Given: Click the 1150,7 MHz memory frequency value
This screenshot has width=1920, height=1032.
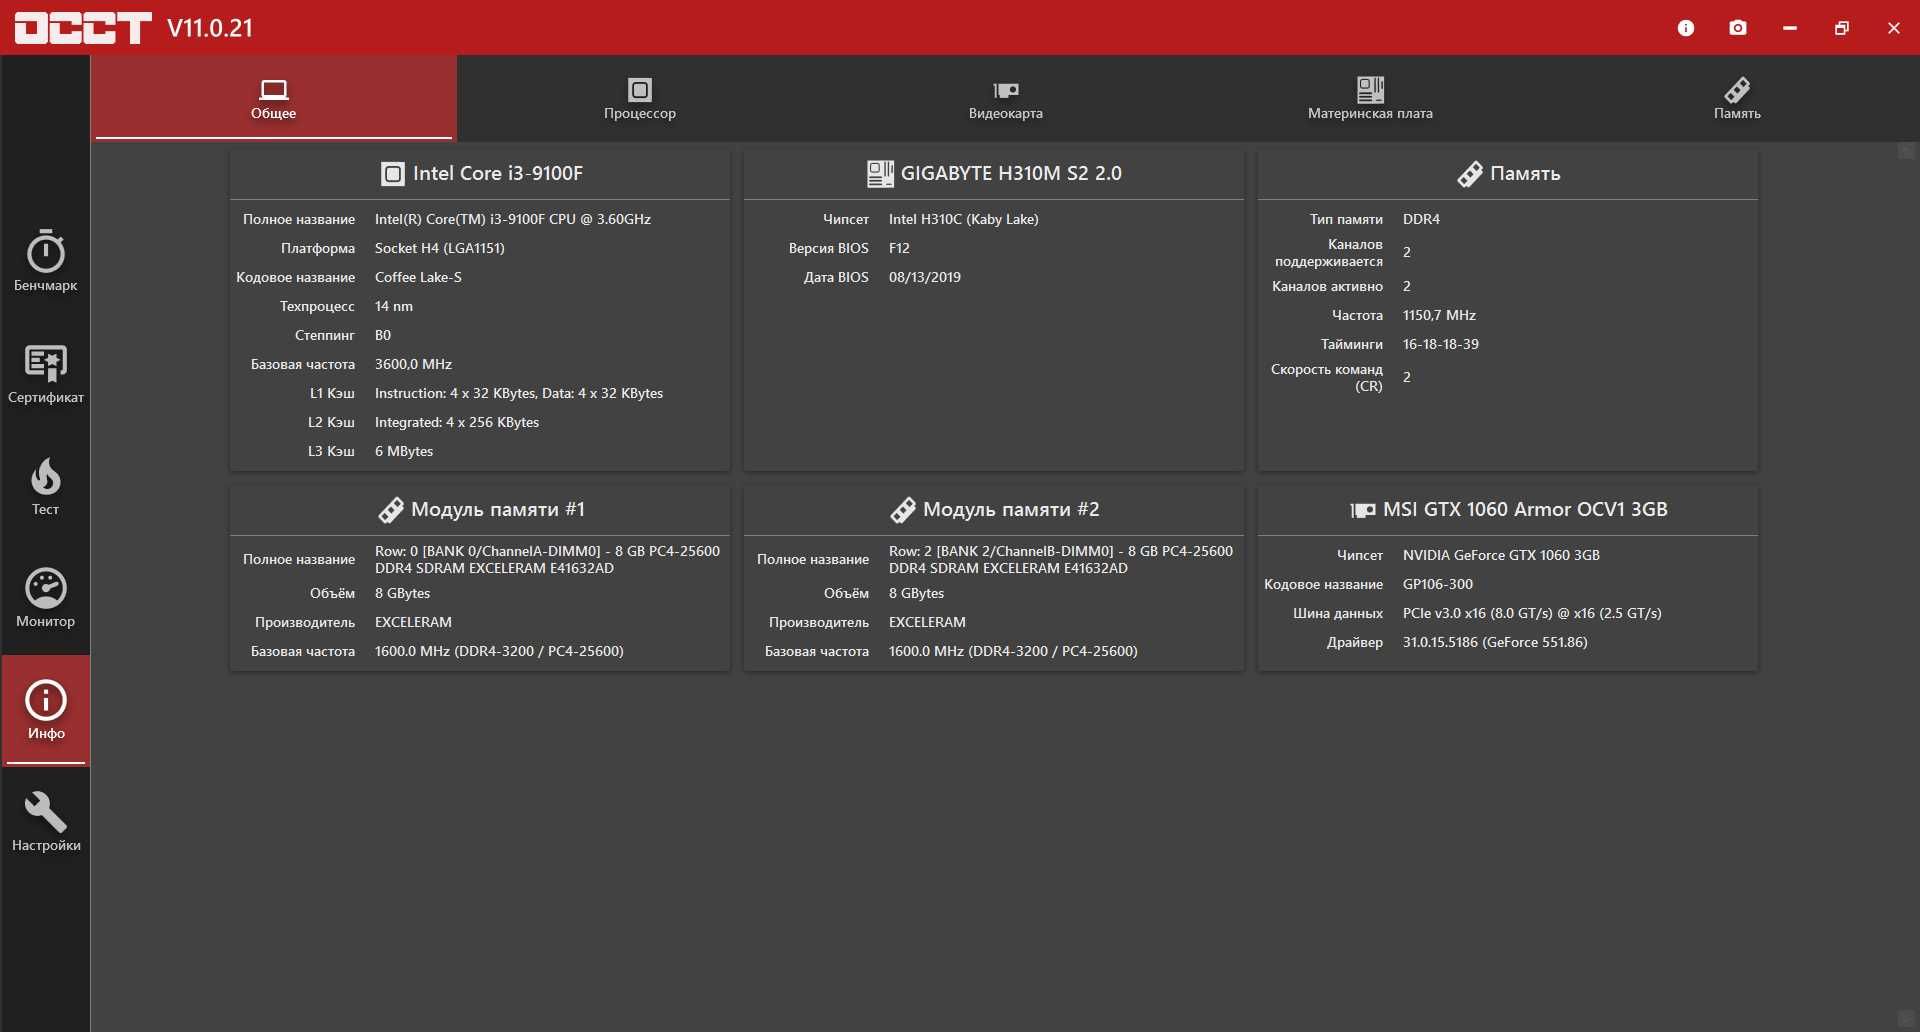Looking at the screenshot, I should [1439, 315].
